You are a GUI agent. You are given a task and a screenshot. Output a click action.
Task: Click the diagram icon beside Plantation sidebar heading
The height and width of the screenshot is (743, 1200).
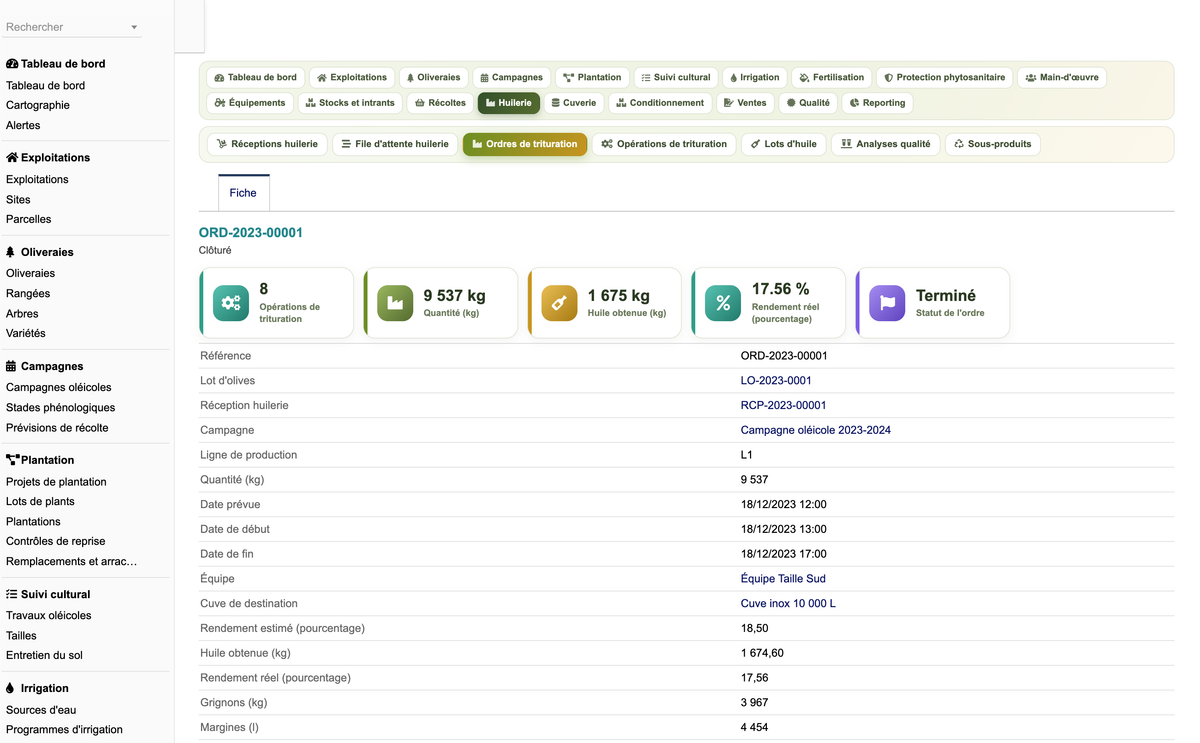click(12, 460)
